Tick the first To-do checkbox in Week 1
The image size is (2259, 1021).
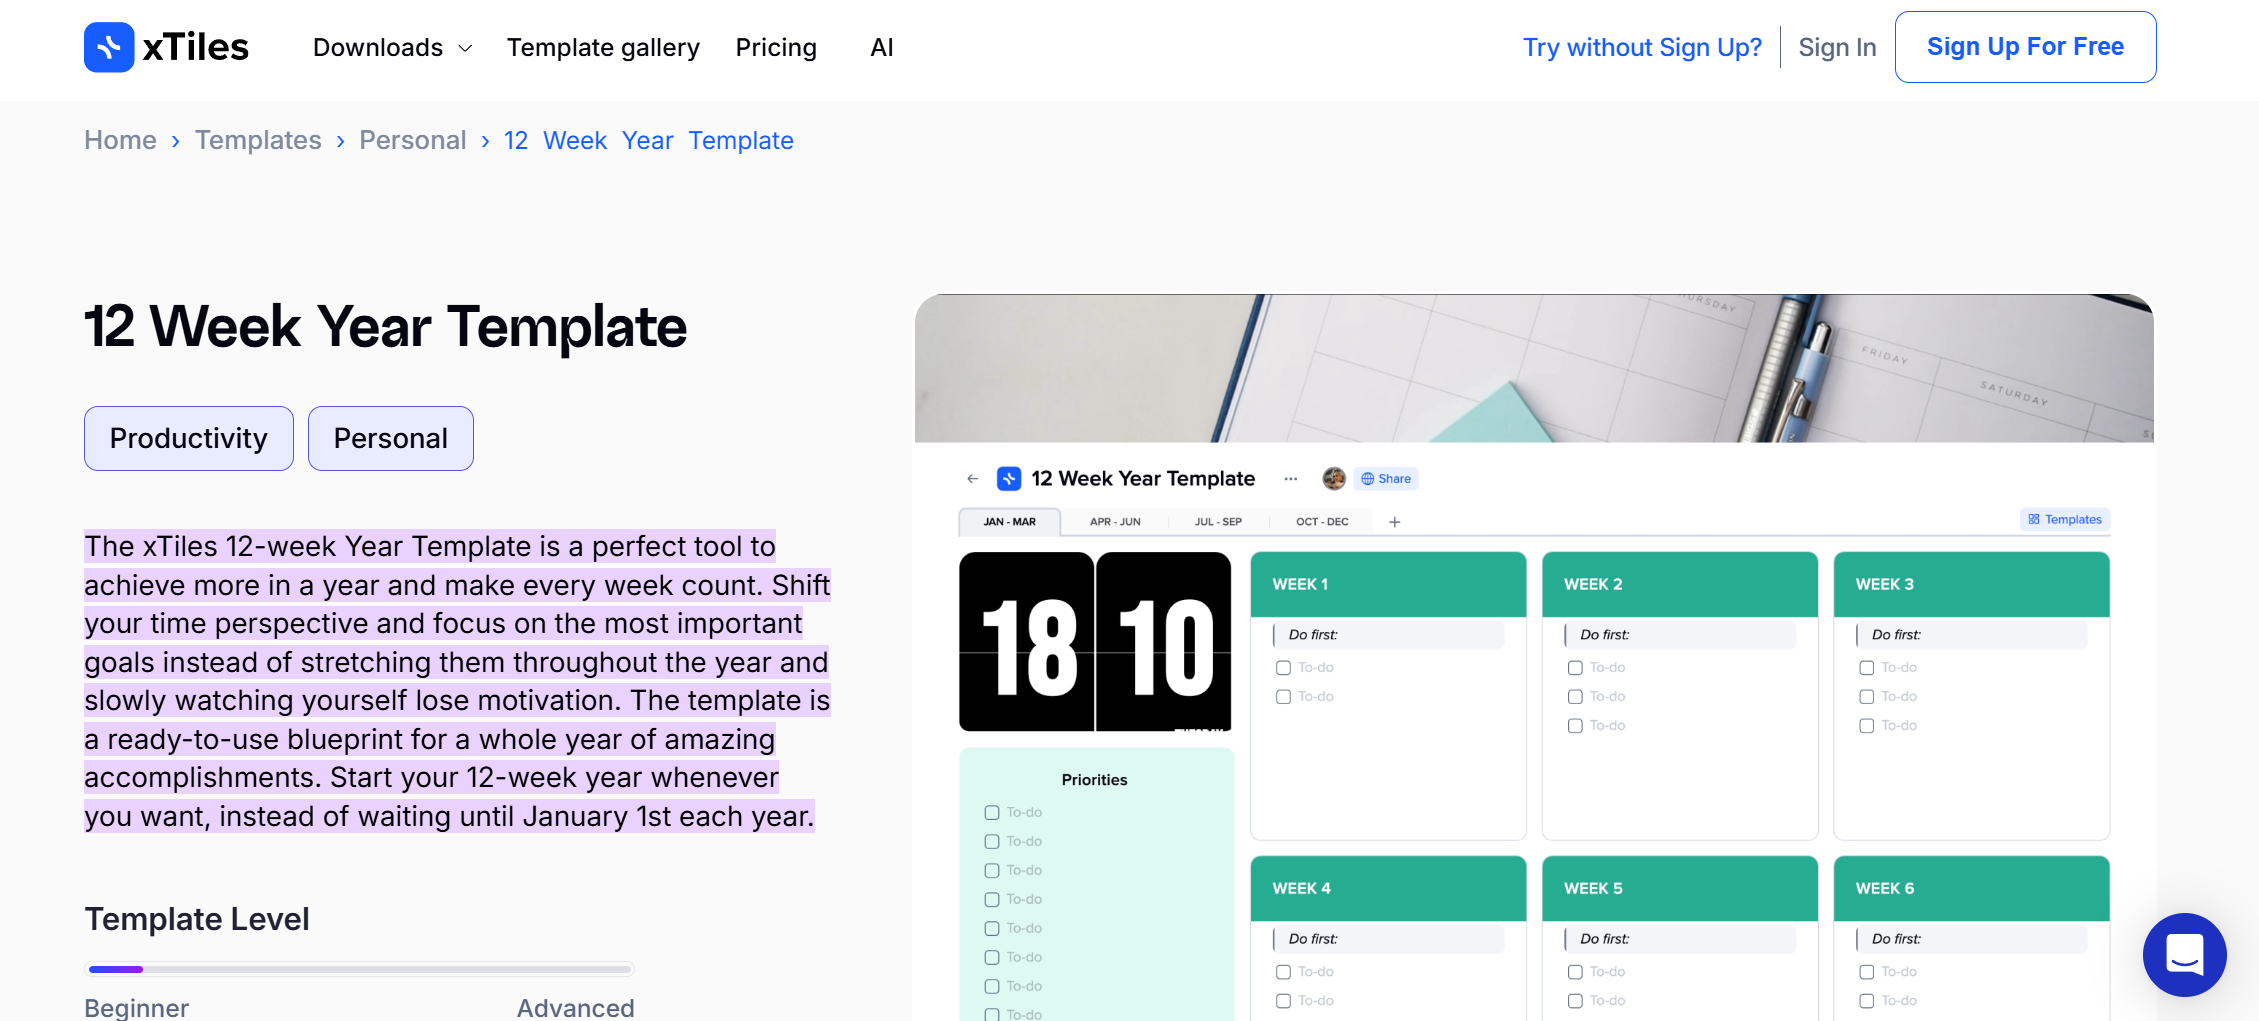[1283, 668]
